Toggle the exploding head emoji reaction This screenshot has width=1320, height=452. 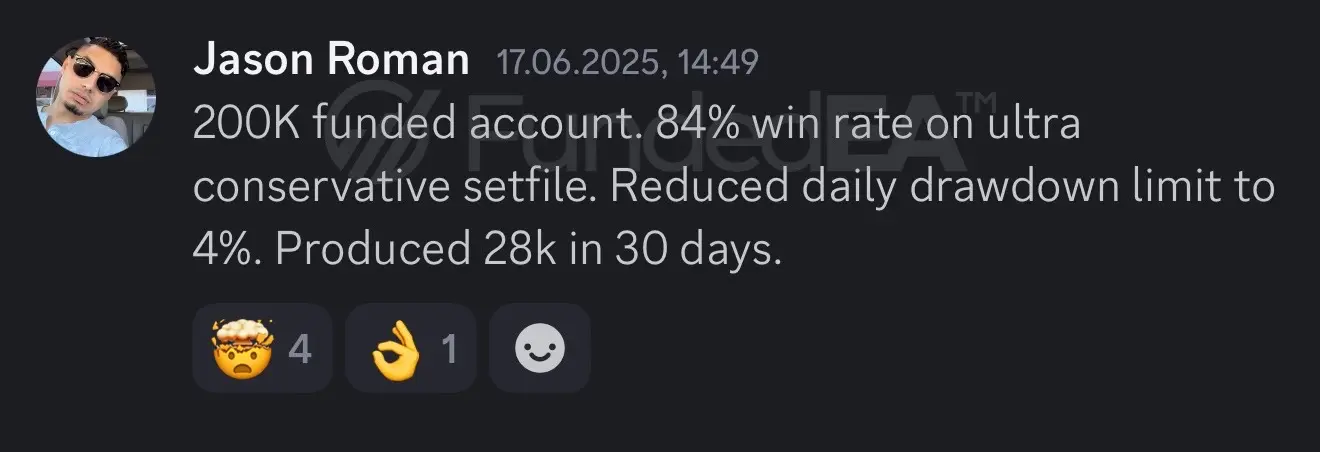pyautogui.click(x=262, y=348)
